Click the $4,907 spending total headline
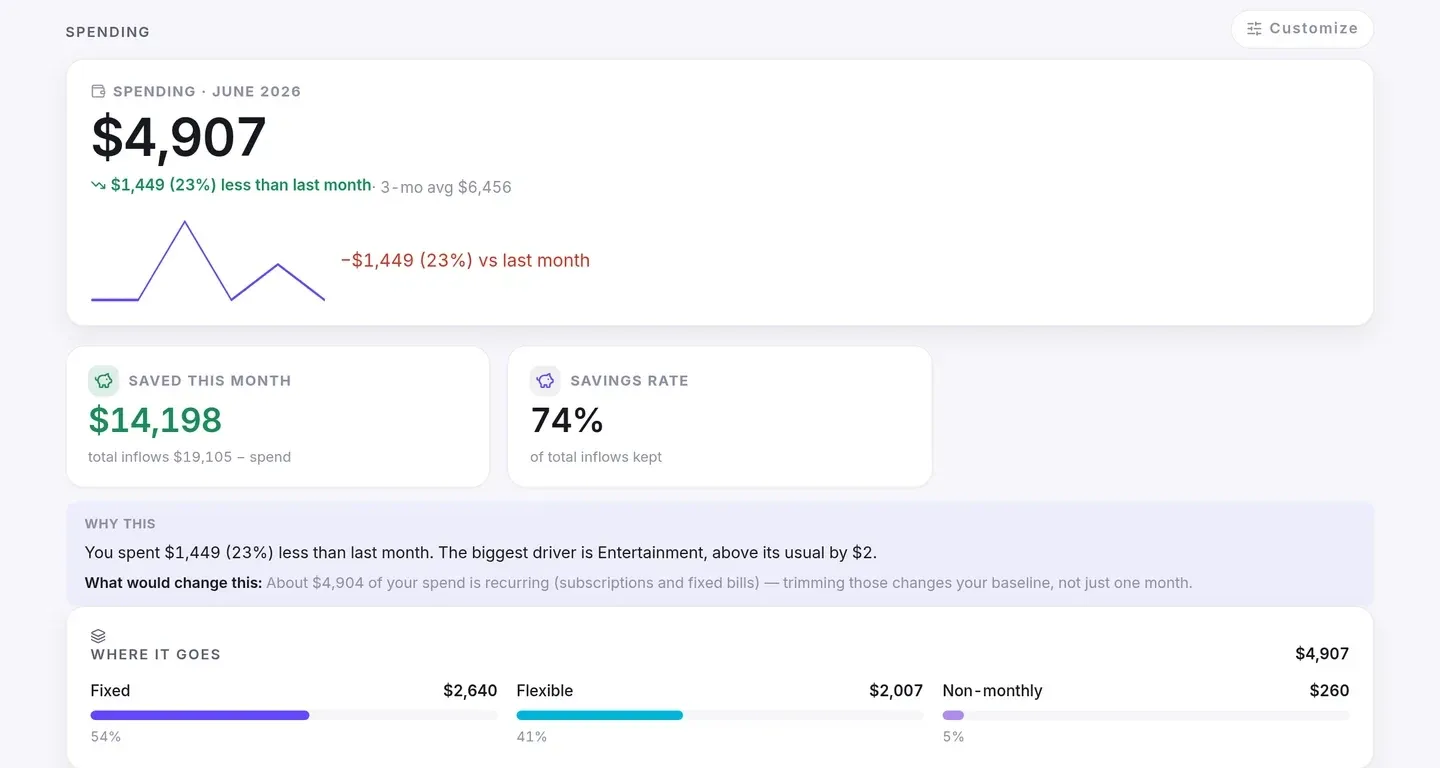 pyautogui.click(x=179, y=137)
